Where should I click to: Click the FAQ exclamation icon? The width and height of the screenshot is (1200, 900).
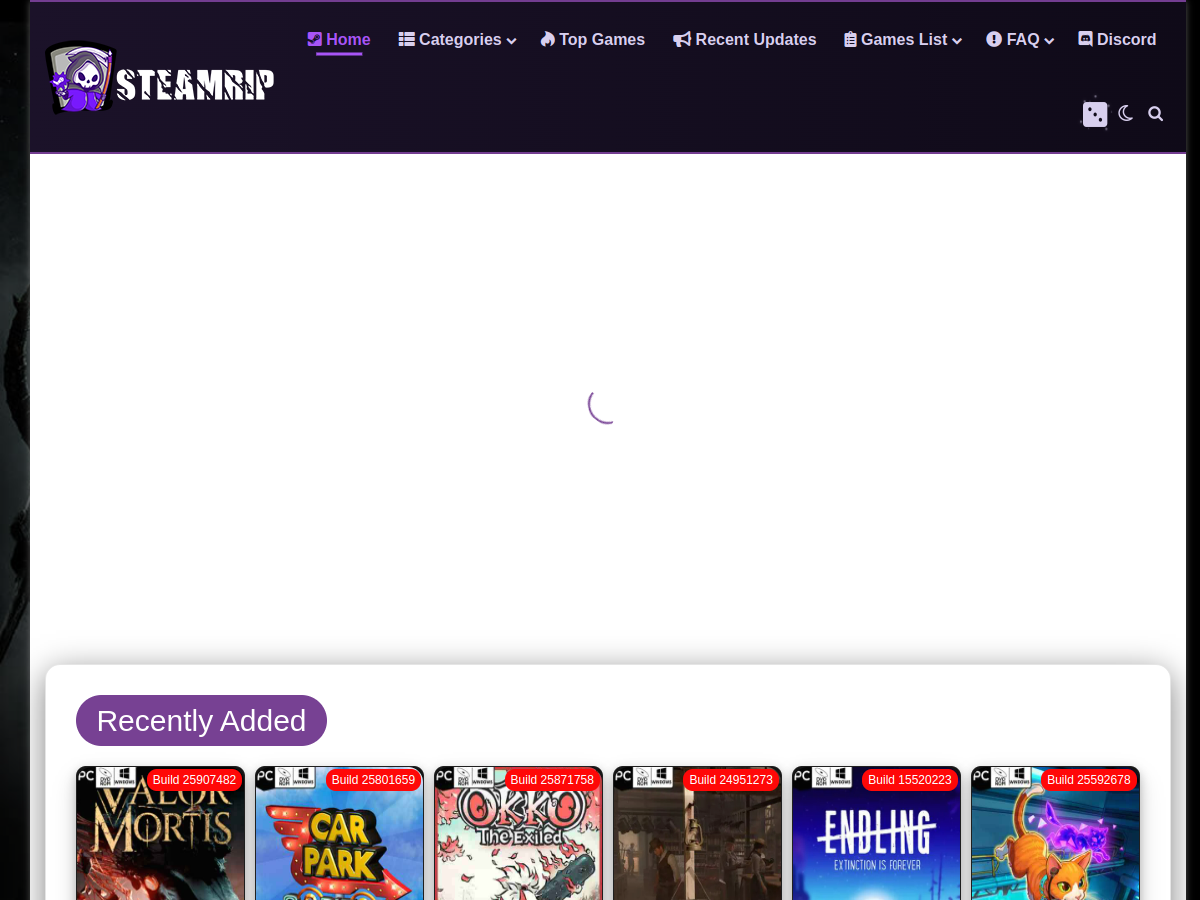[x=994, y=39]
